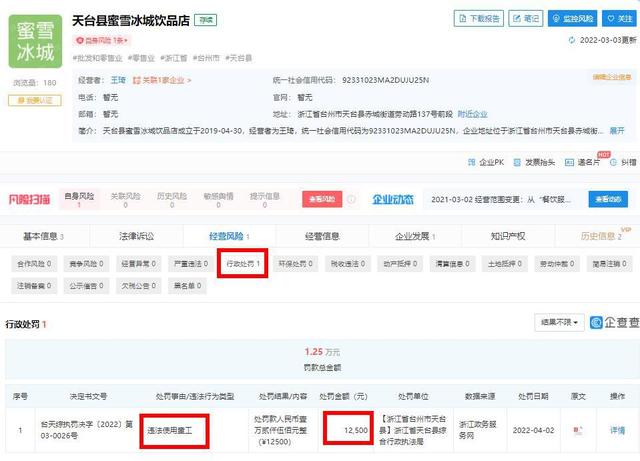Viewport: 640px width, 461px height.
Task: Switch to the 知识产权 tab
Action: pos(508,236)
